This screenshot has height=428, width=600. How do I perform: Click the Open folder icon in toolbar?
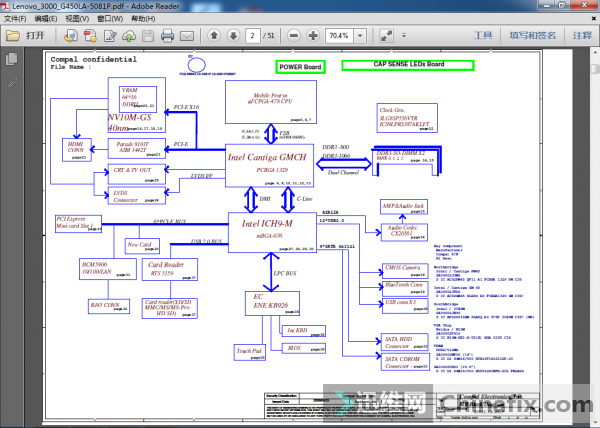click(13, 36)
